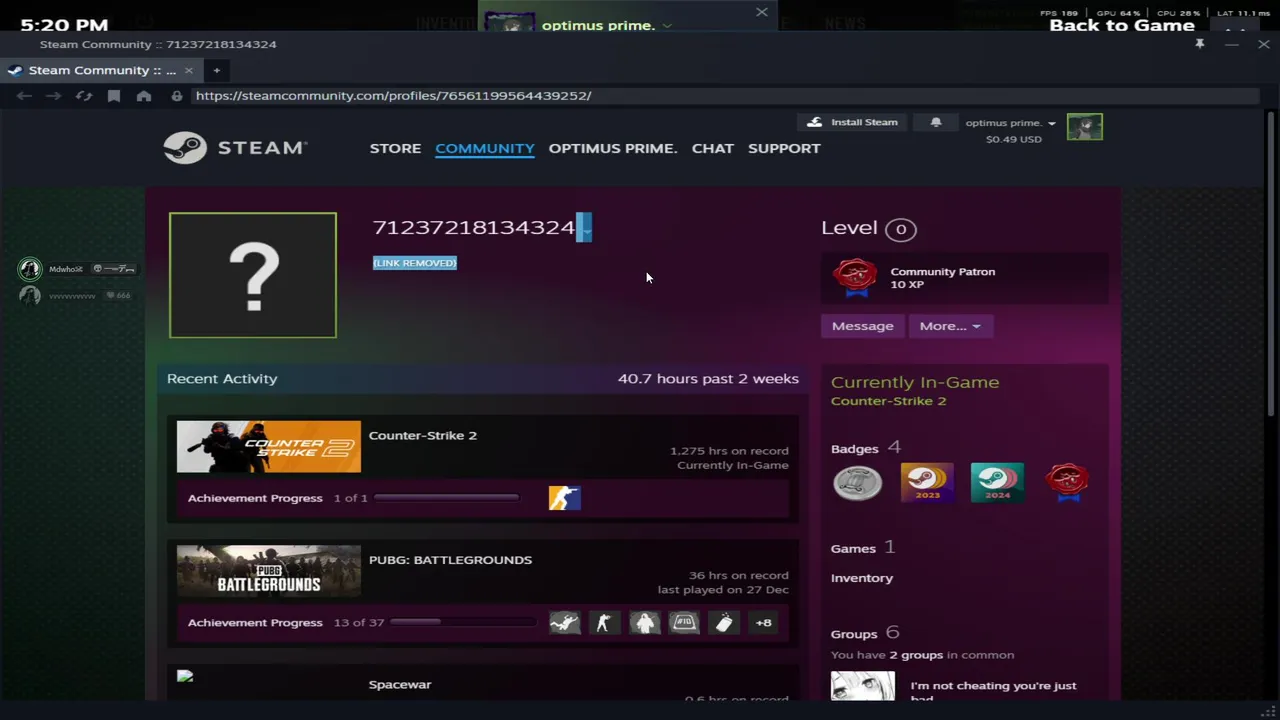This screenshot has height=720, width=1280.
Task: Click the URL address field
Action: 726,96
